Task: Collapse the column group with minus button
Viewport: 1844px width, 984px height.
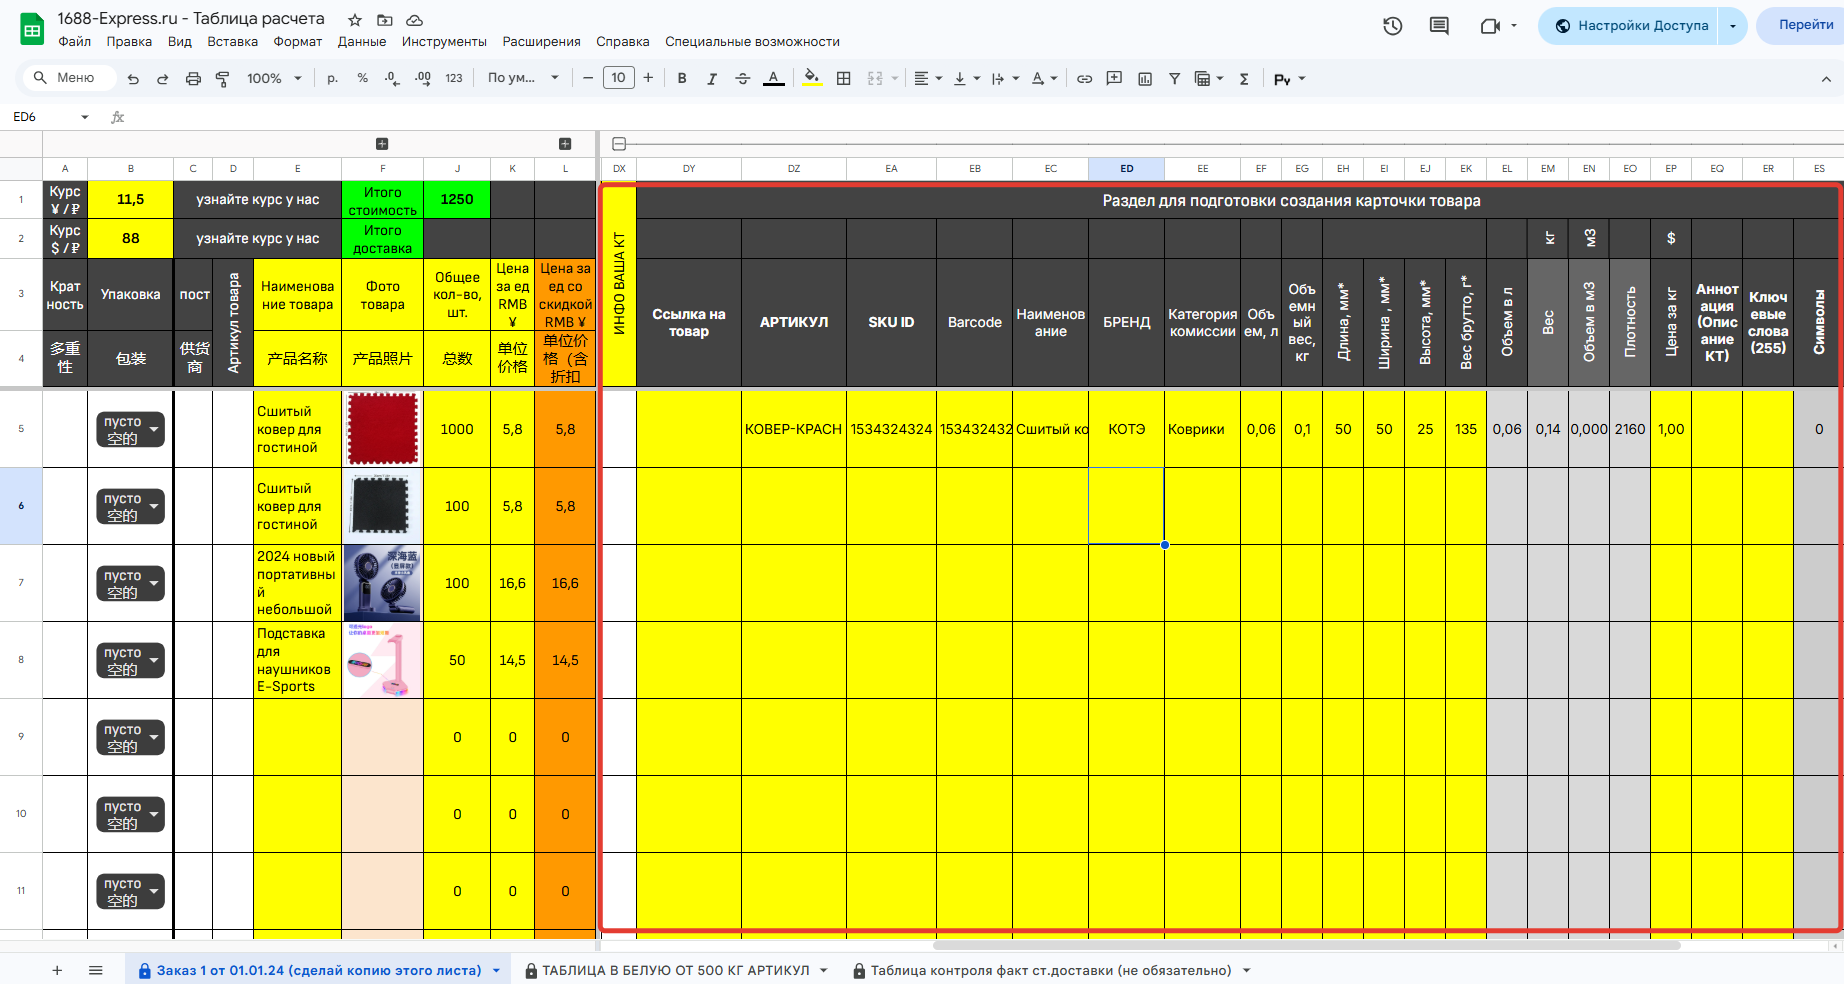Action: (619, 144)
